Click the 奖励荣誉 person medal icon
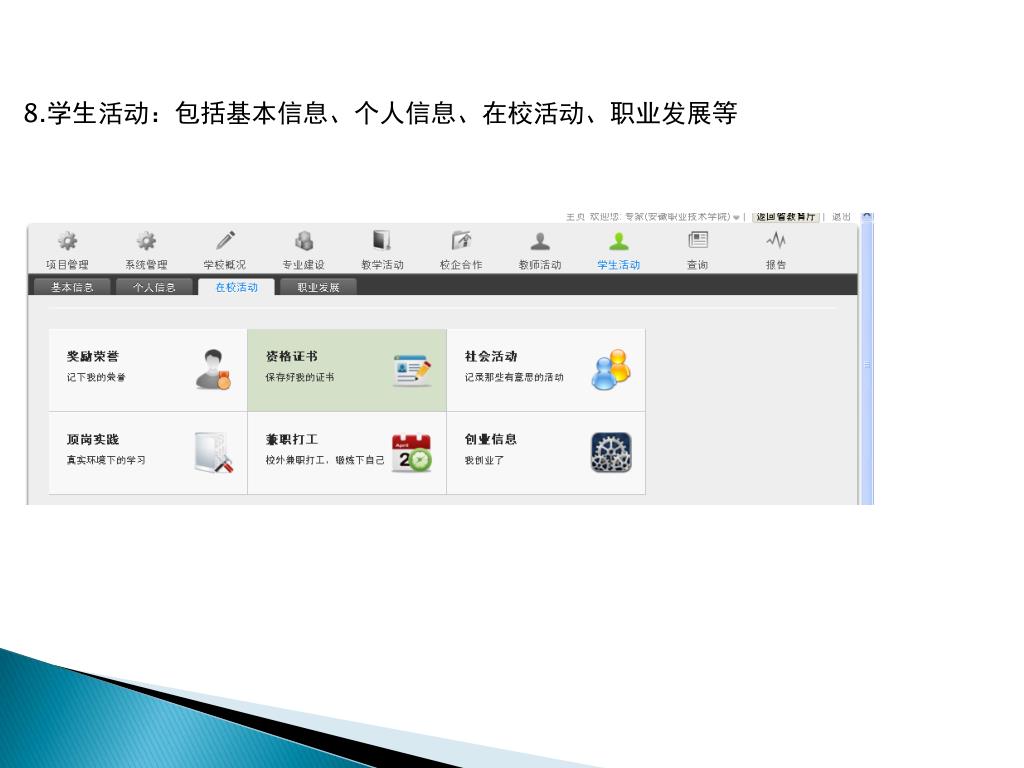 tap(214, 370)
